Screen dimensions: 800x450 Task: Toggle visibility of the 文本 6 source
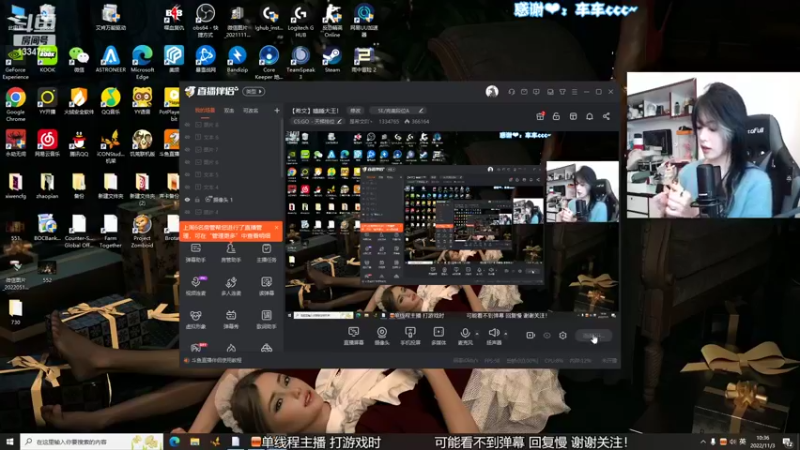187,137
